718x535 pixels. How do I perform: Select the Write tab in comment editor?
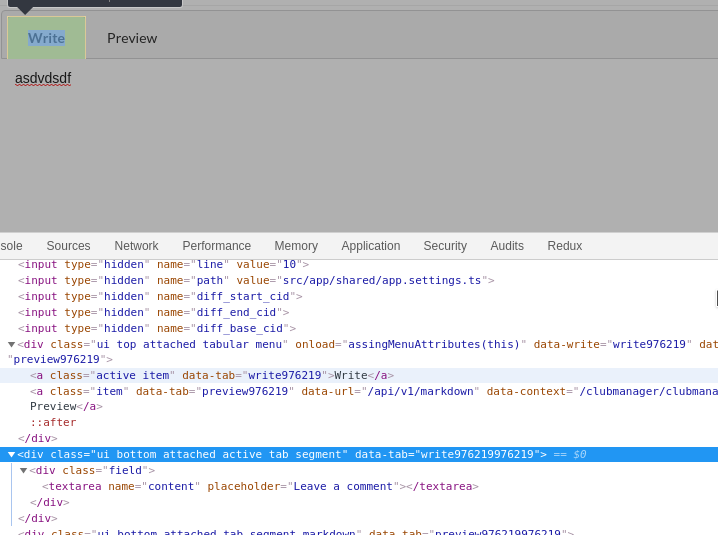point(46,38)
